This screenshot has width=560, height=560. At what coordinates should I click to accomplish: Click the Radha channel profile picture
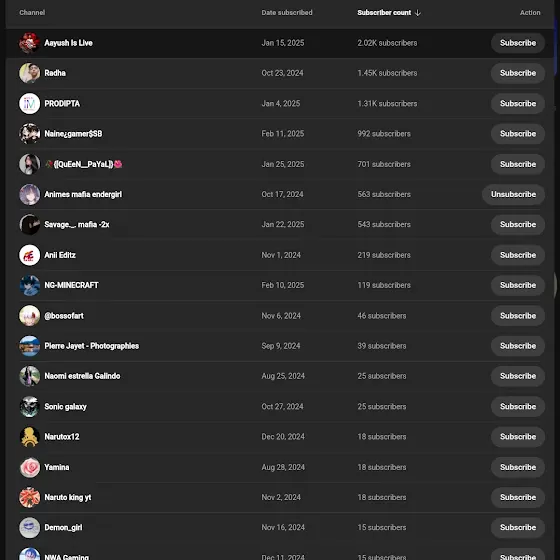pos(29,73)
